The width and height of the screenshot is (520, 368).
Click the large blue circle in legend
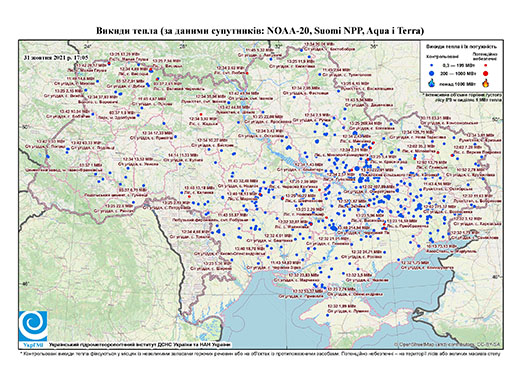coord(432,73)
